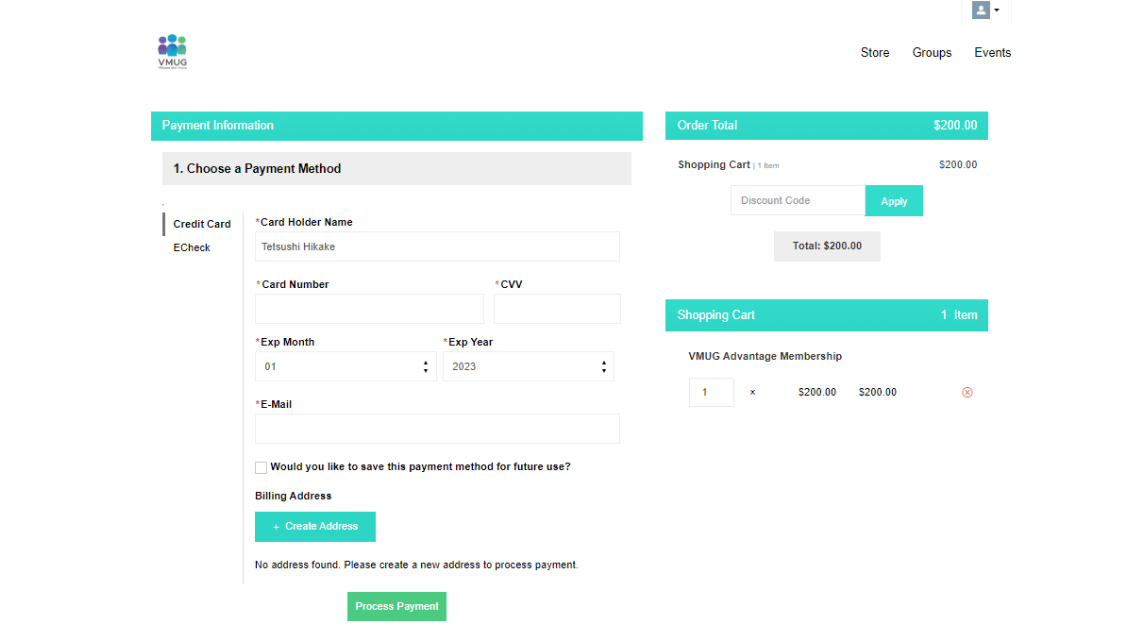Focus the E-Mail field
The height and width of the screenshot is (643, 1141).
pos(437,429)
